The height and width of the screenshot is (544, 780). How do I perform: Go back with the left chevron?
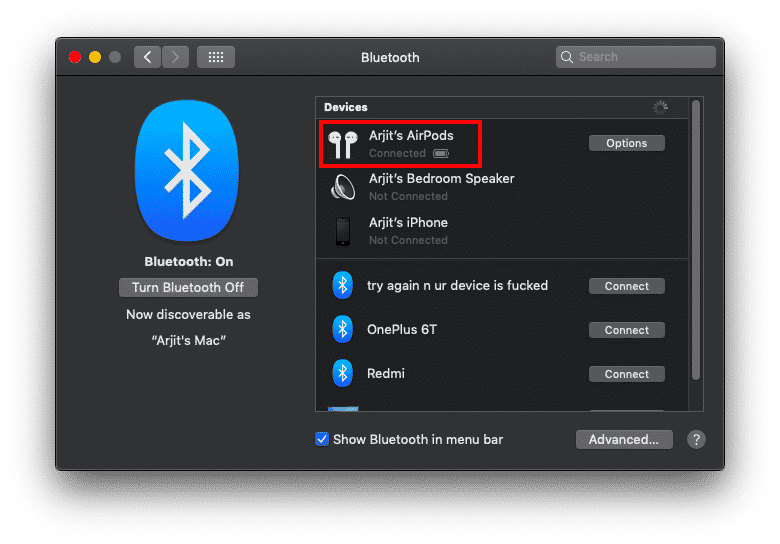pos(147,57)
